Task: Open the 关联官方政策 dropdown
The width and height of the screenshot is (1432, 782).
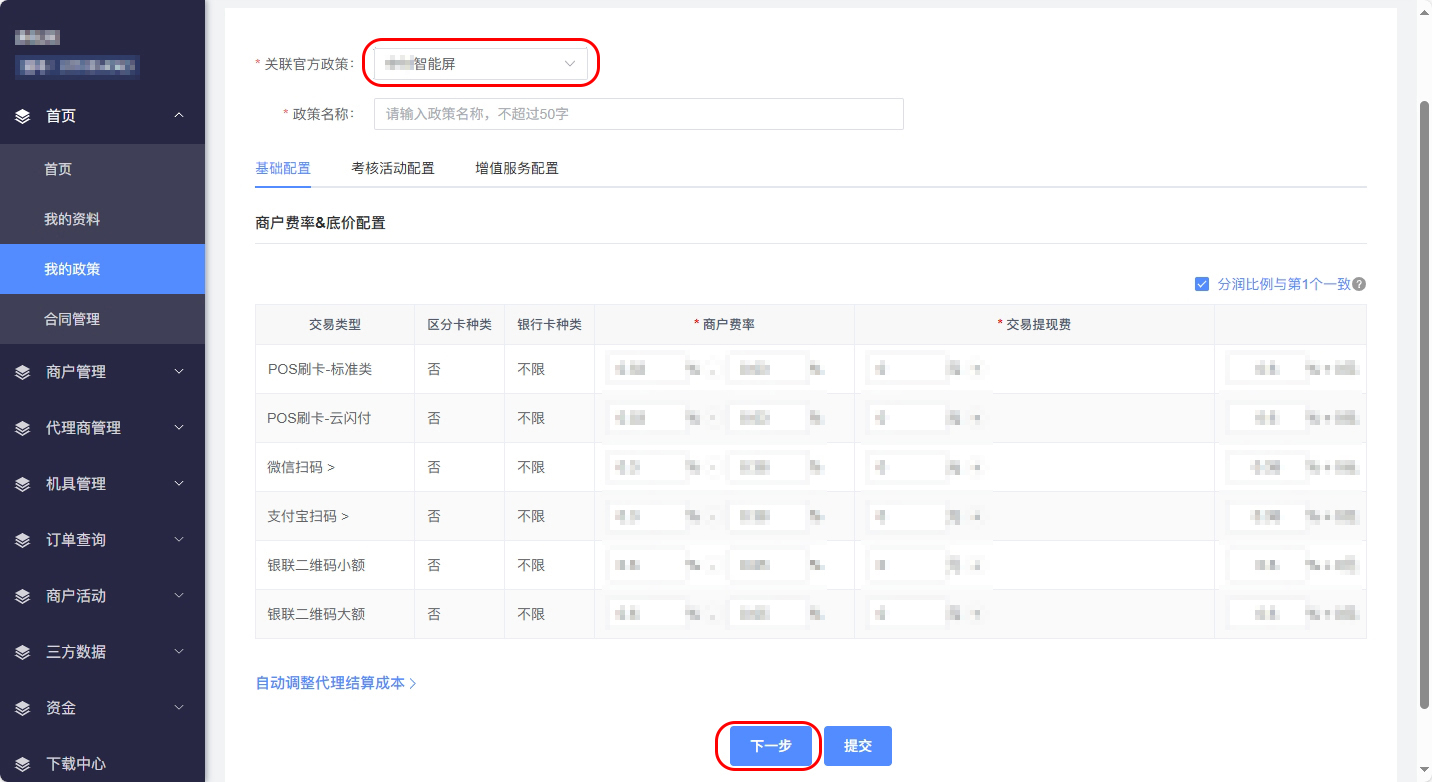Action: pos(480,64)
